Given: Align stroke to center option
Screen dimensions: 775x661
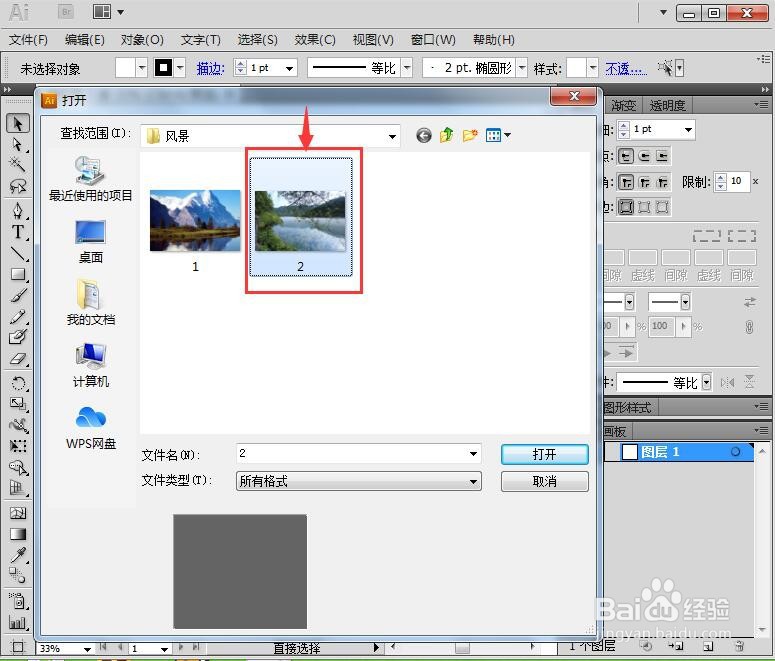Looking at the screenshot, I should coord(626,207).
